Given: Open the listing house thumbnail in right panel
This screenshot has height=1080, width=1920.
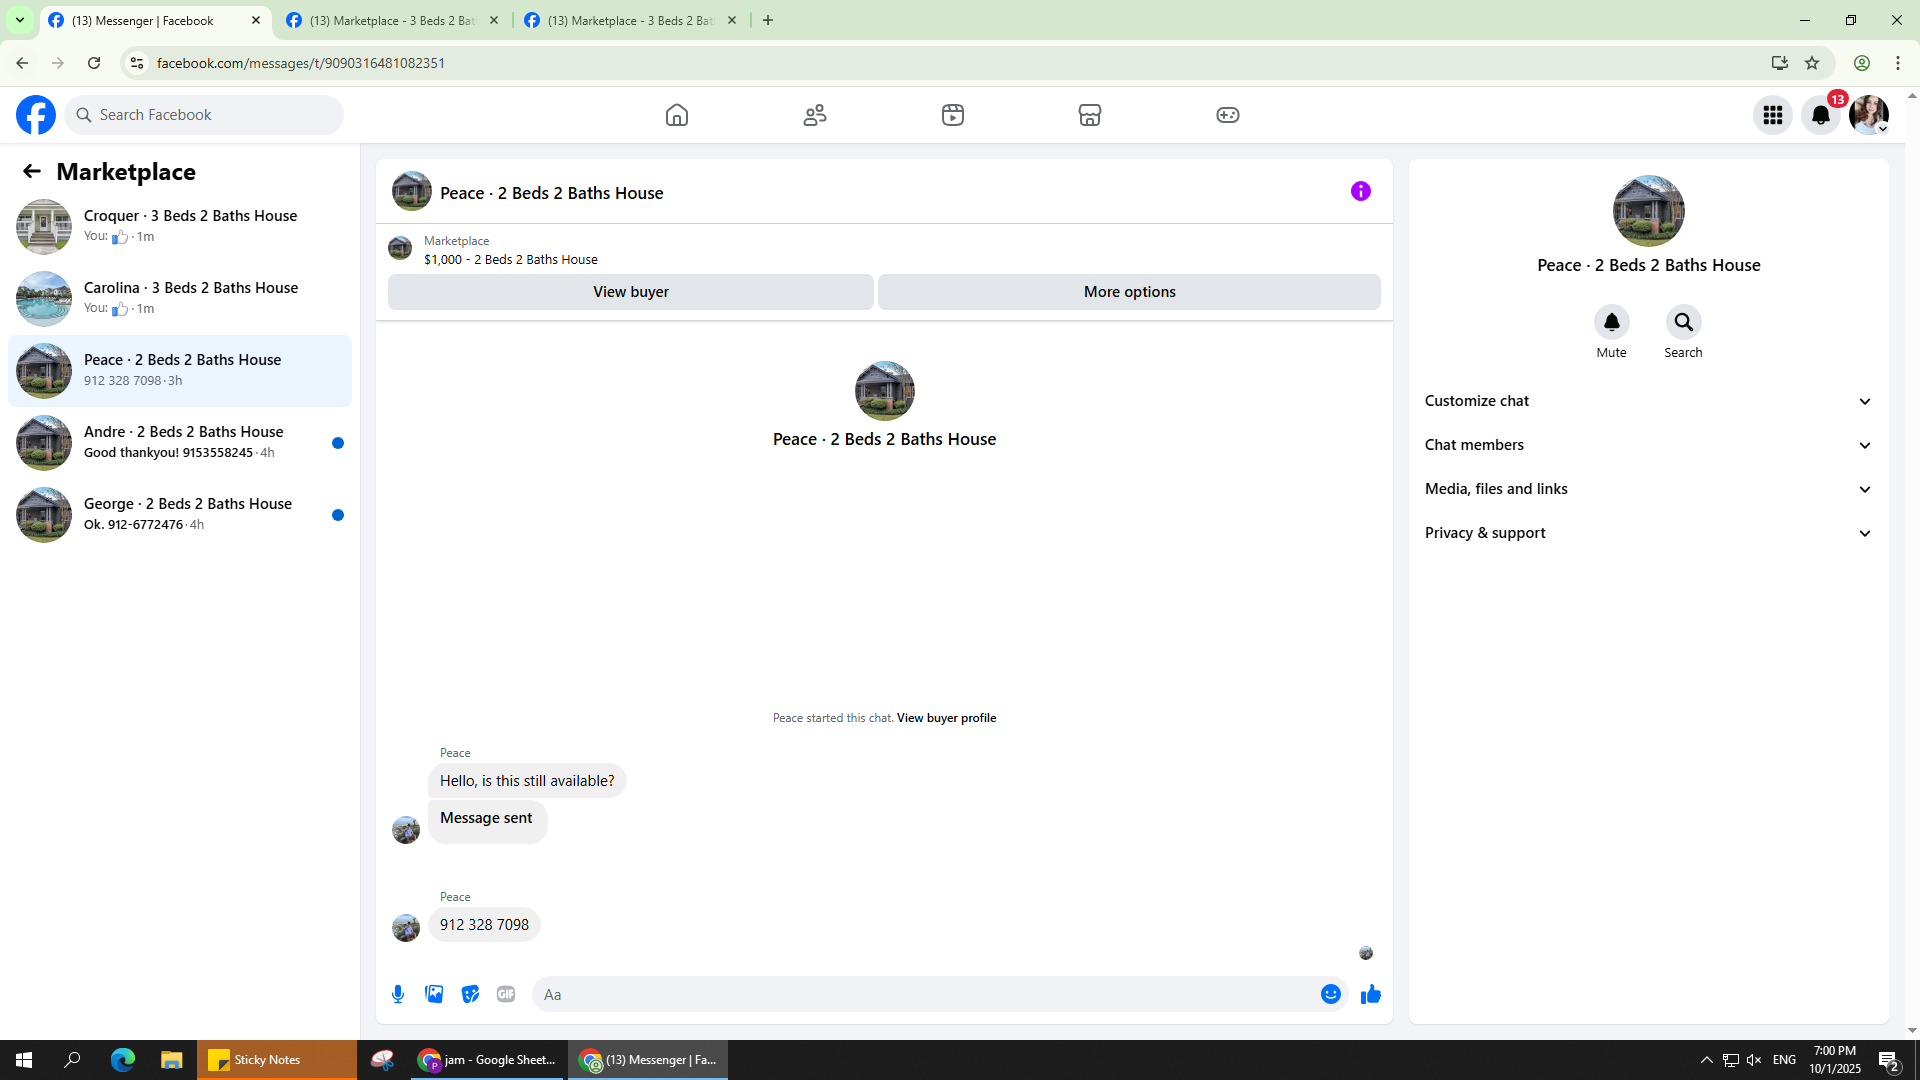Looking at the screenshot, I should 1649,211.
